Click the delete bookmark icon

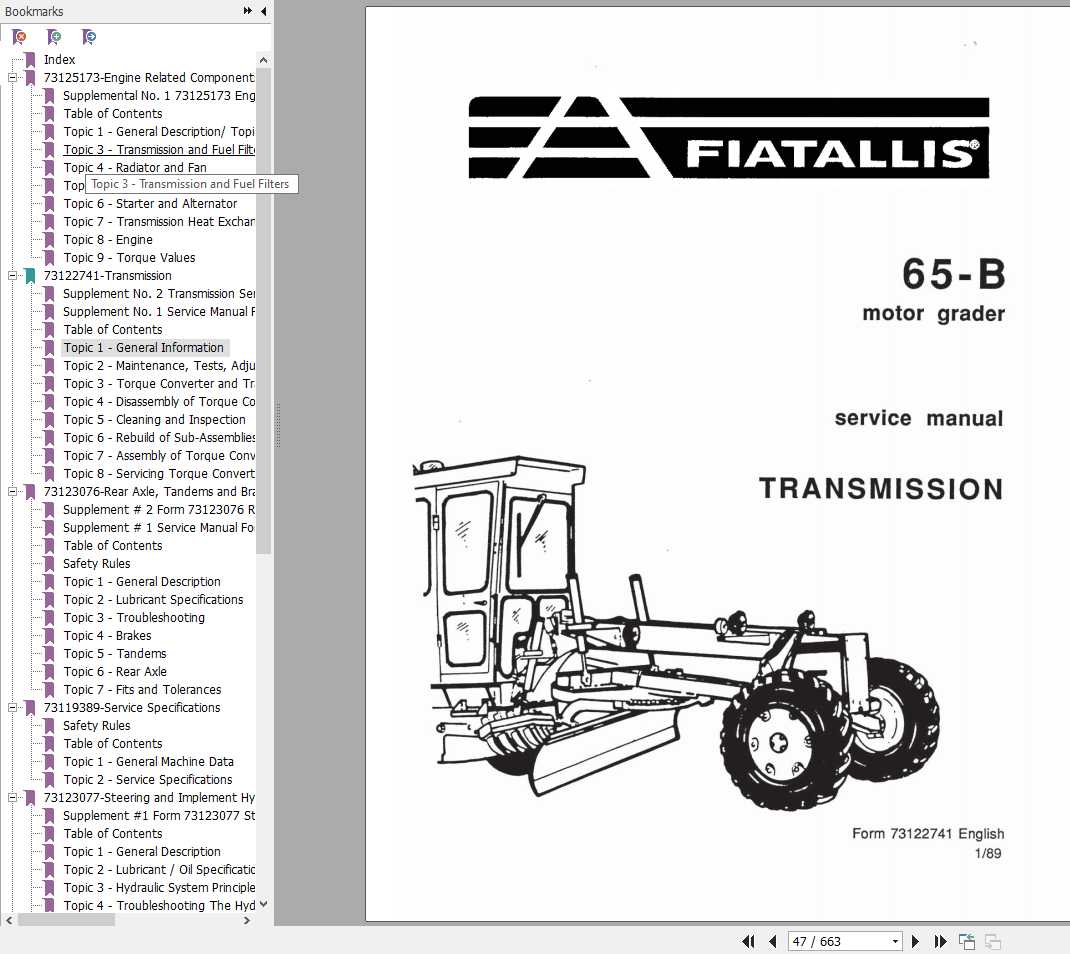coord(19,36)
